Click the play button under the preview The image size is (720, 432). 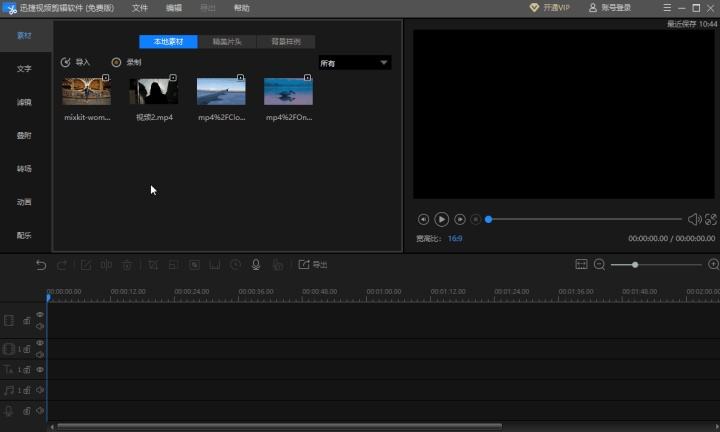[x=441, y=219]
